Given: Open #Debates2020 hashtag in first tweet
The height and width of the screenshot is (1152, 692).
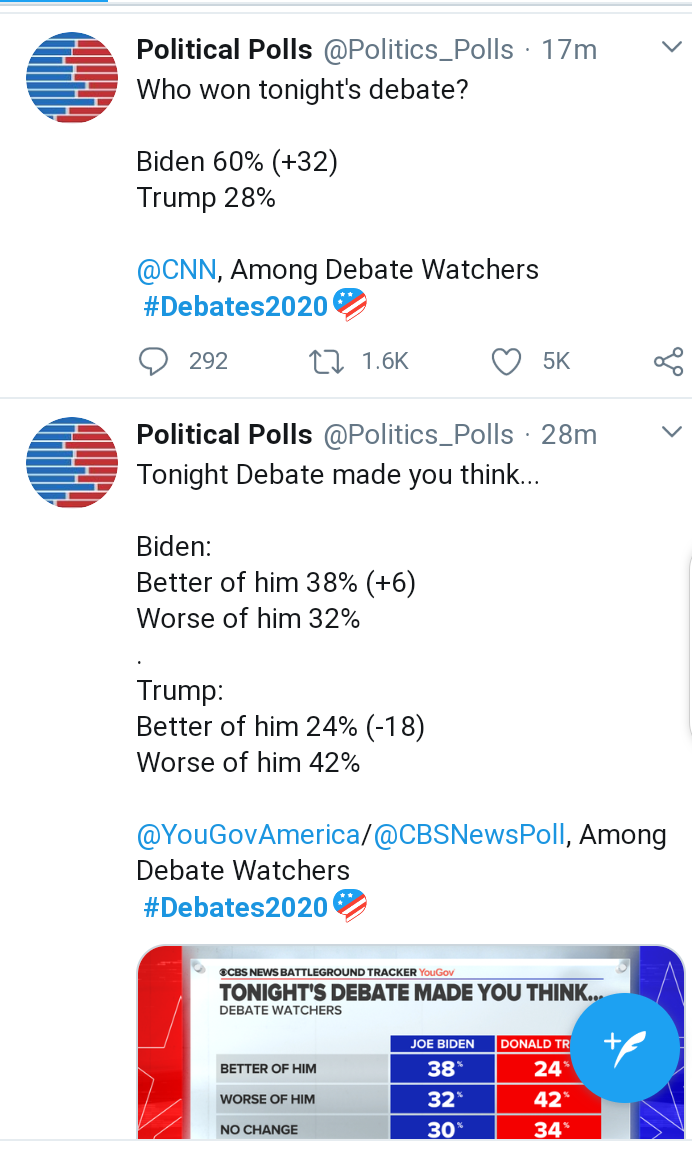Looking at the screenshot, I should (235, 306).
